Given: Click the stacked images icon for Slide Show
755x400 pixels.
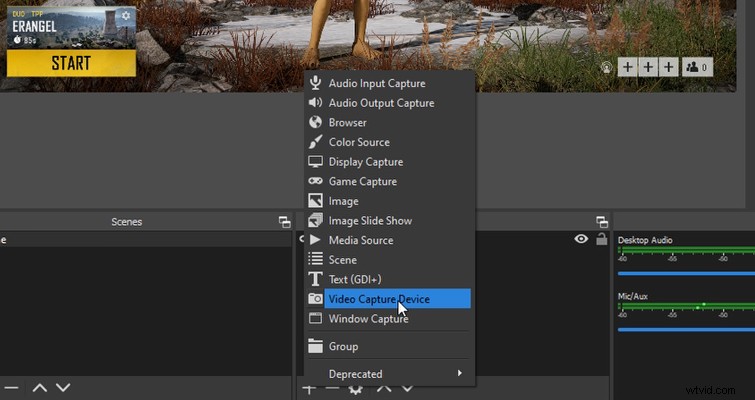Looking at the screenshot, I should click(315, 220).
